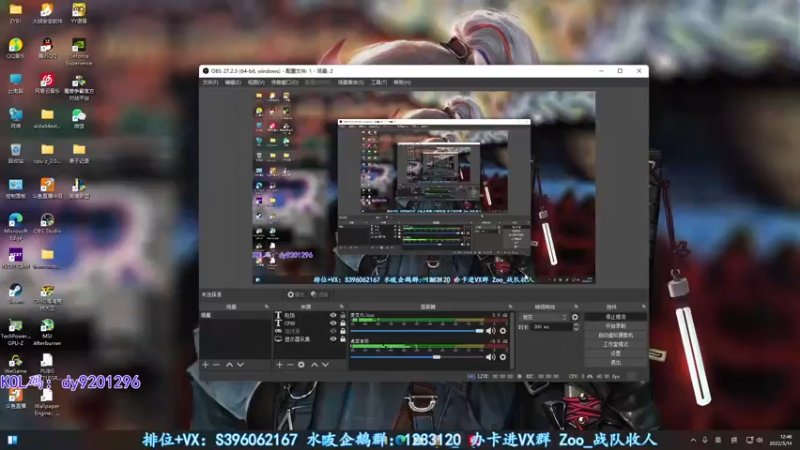Add a new source with the plus icon
Viewport: 800px width, 450px height.
click(279, 365)
